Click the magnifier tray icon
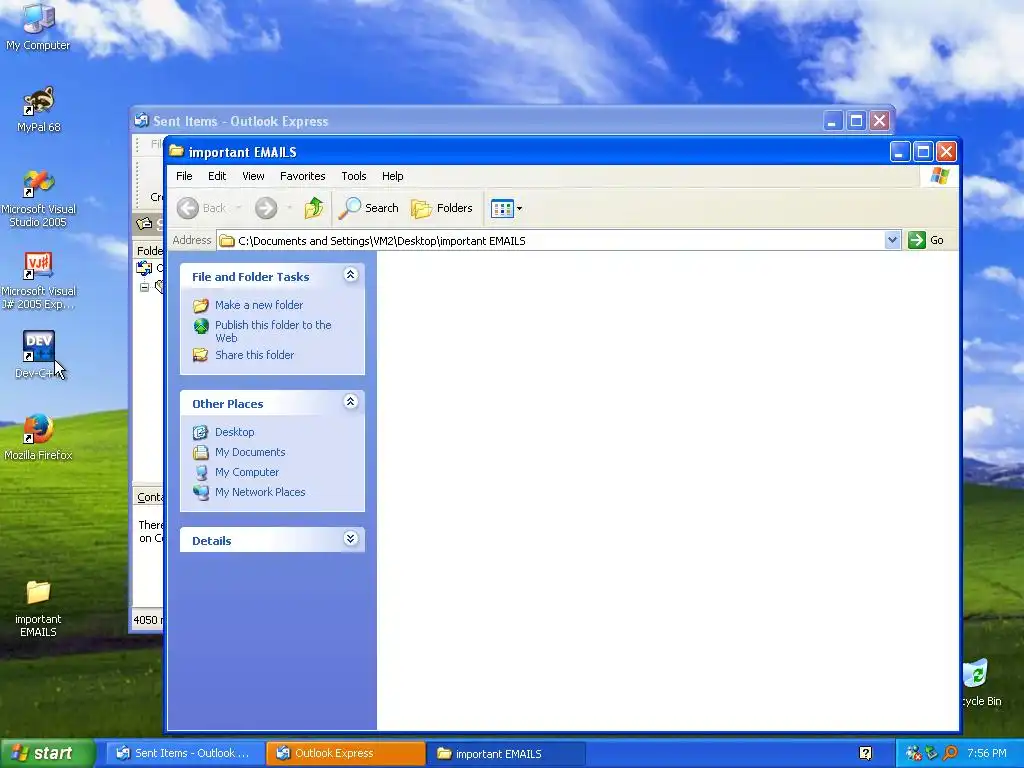The width and height of the screenshot is (1024, 768). pos(950,754)
